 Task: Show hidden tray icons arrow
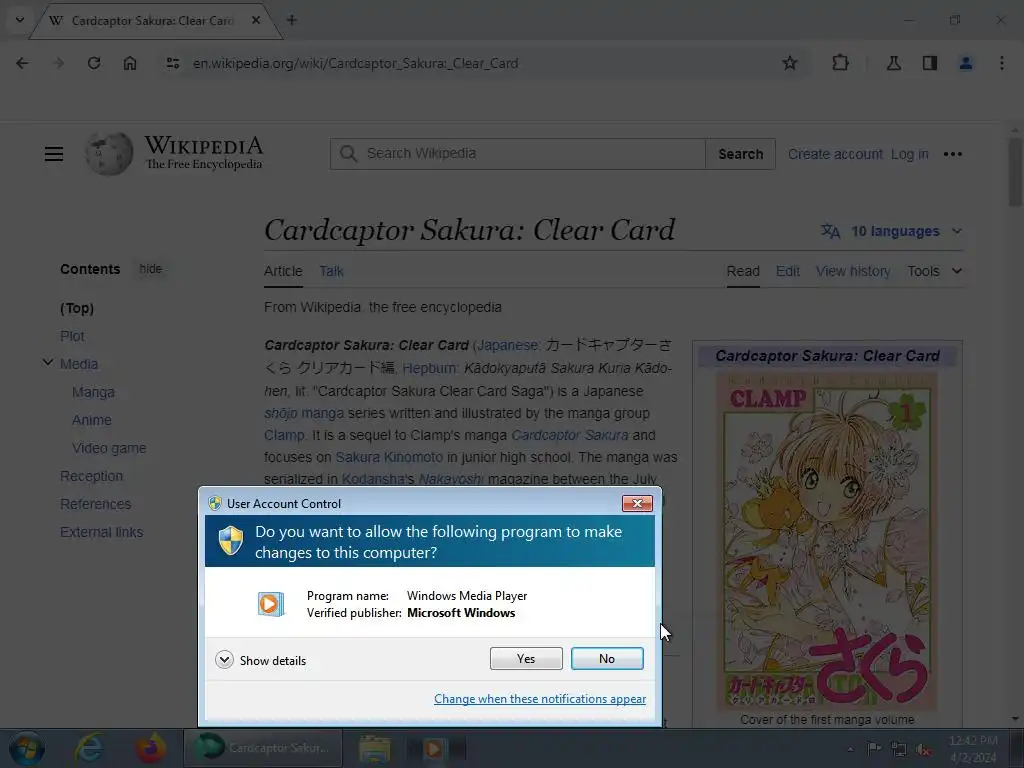point(850,749)
